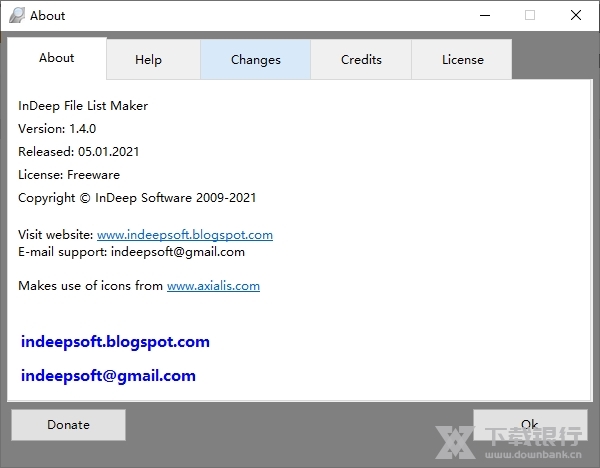Confirm with the Ok button

(530, 425)
